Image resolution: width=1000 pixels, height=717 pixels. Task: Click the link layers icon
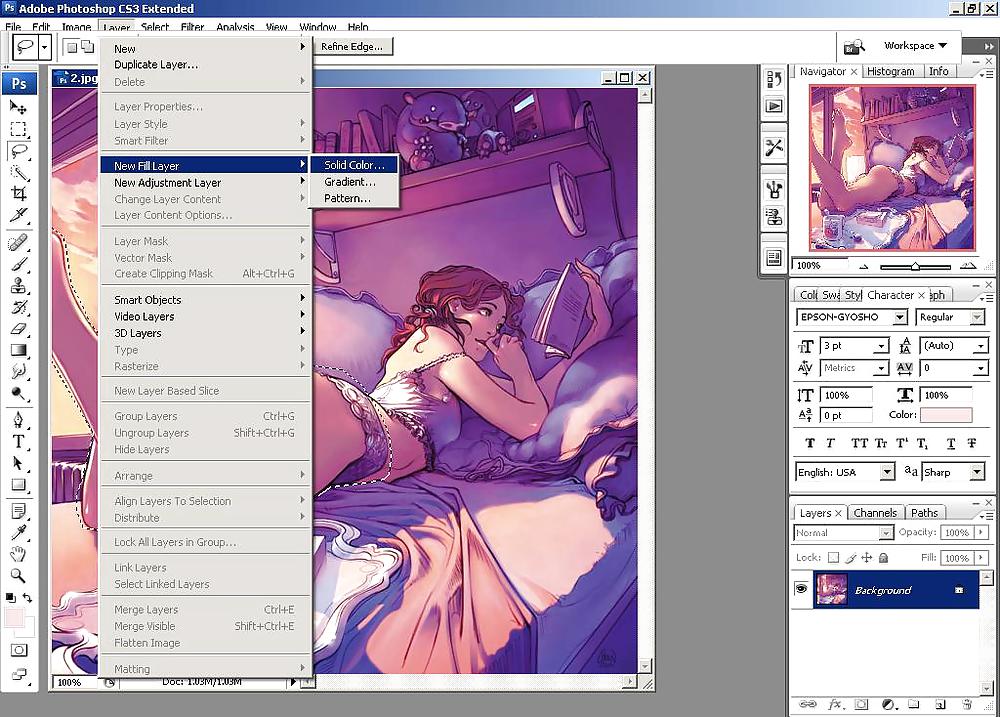click(x=807, y=704)
